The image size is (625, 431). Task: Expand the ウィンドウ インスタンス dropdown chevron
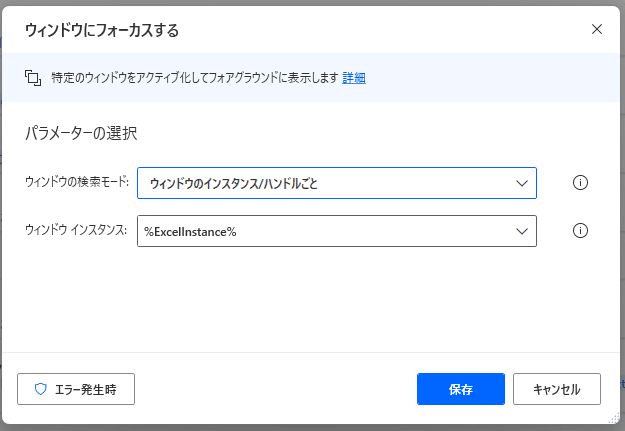(x=522, y=231)
